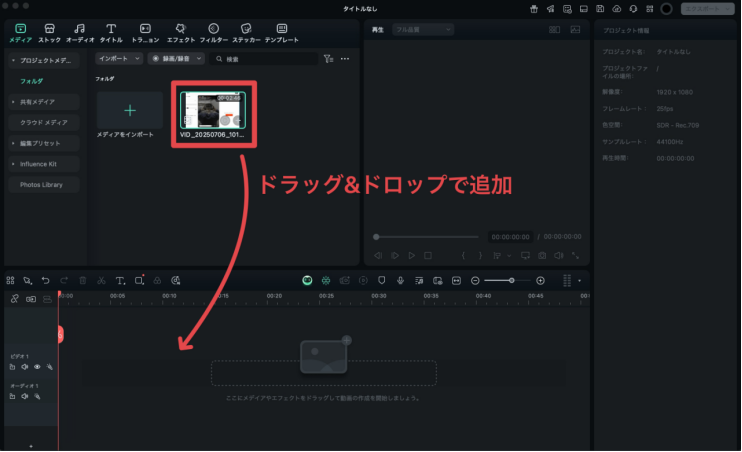Switch to the エフェクト (Effects) tab
Screen dimensions: 742x452
(180, 32)
